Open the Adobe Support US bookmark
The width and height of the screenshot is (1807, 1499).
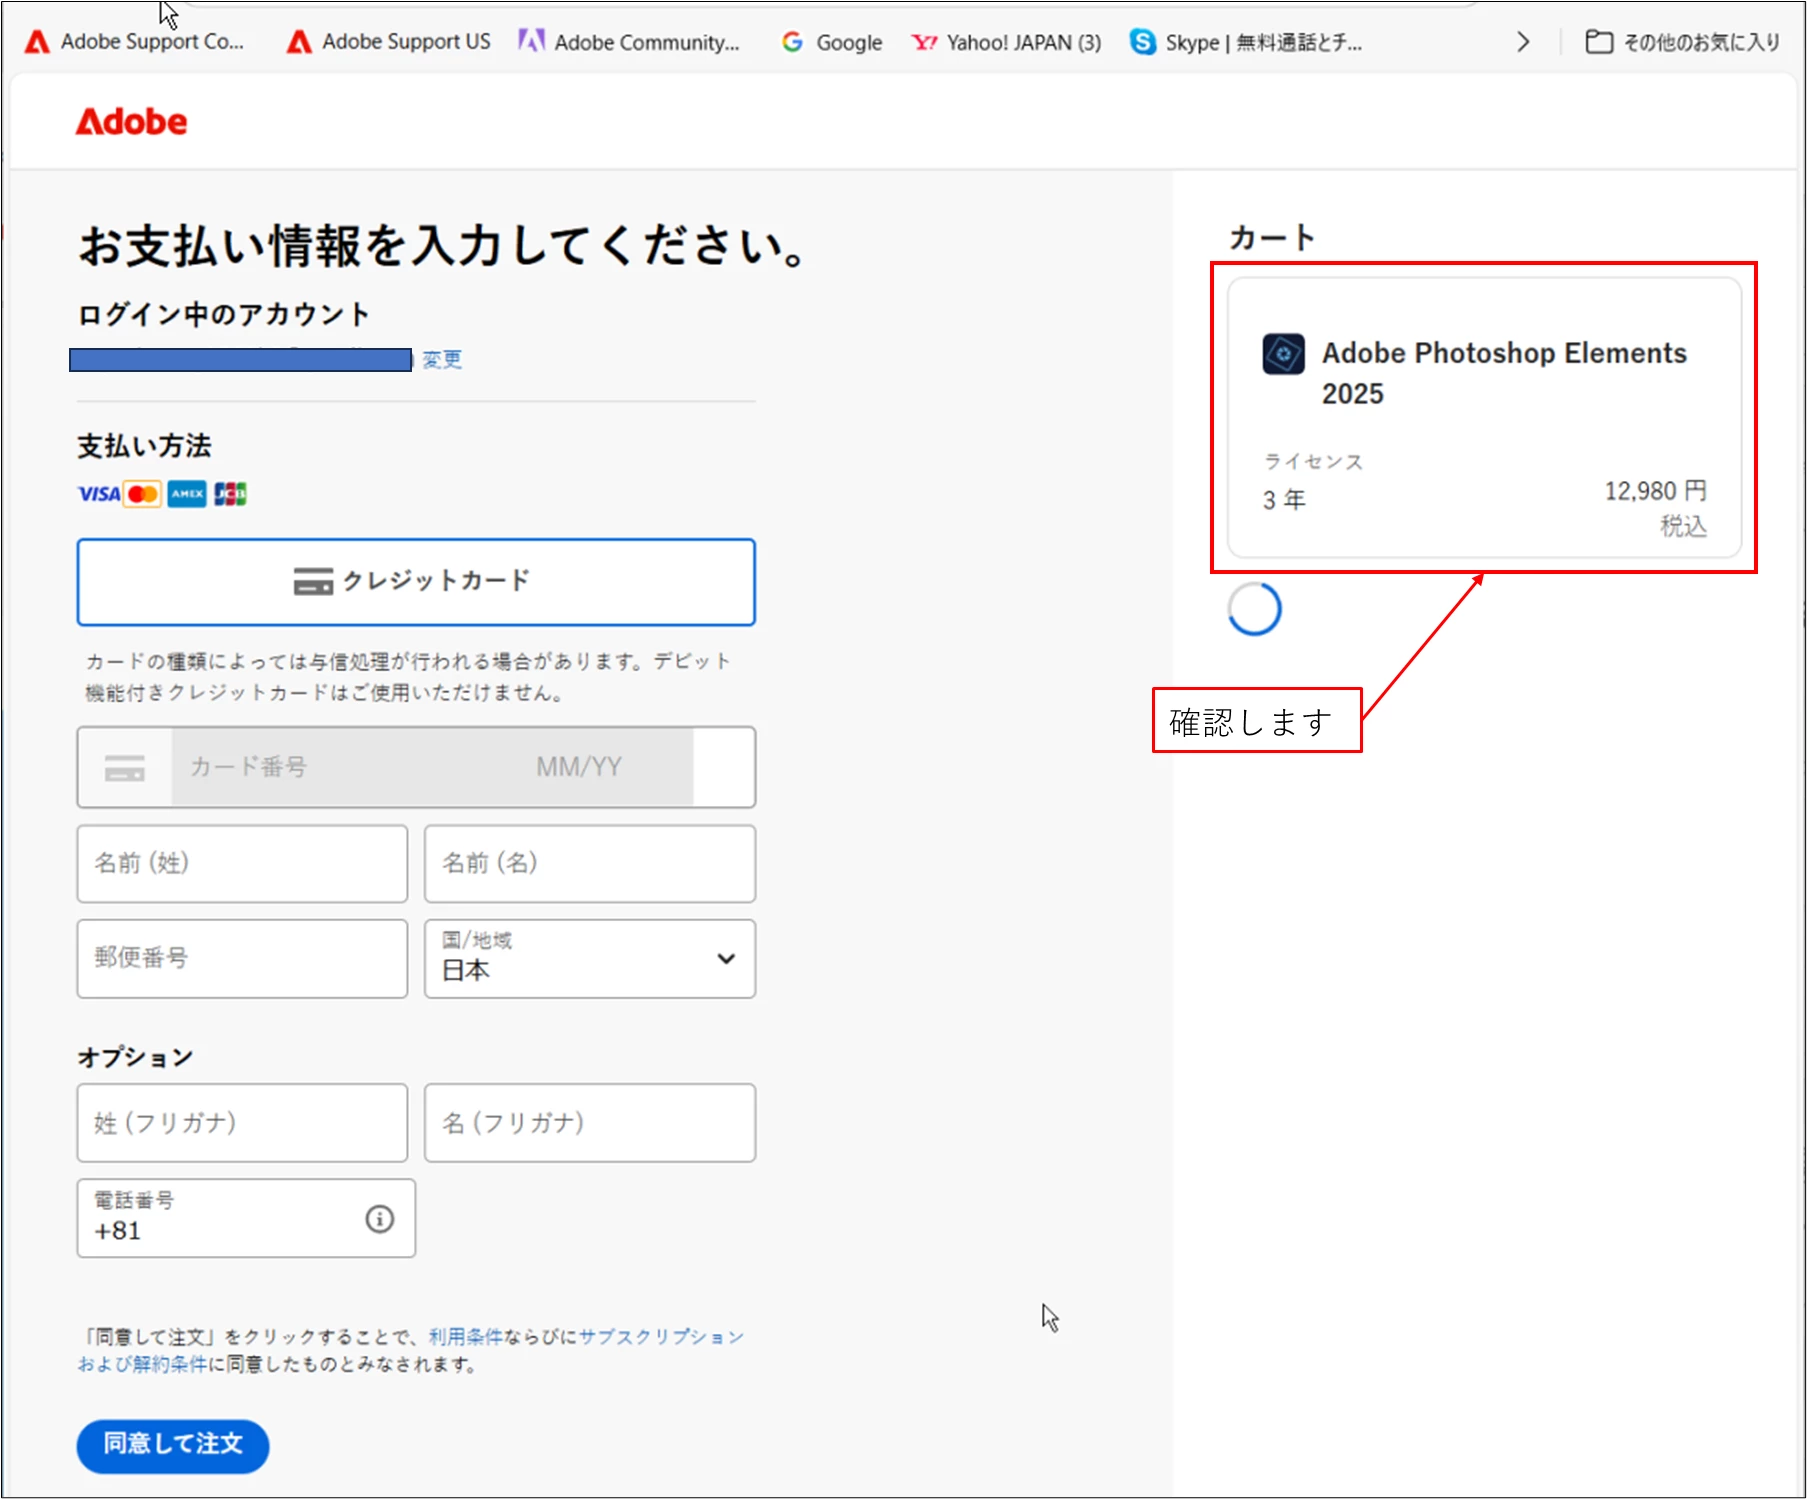[x=389, y=42]
